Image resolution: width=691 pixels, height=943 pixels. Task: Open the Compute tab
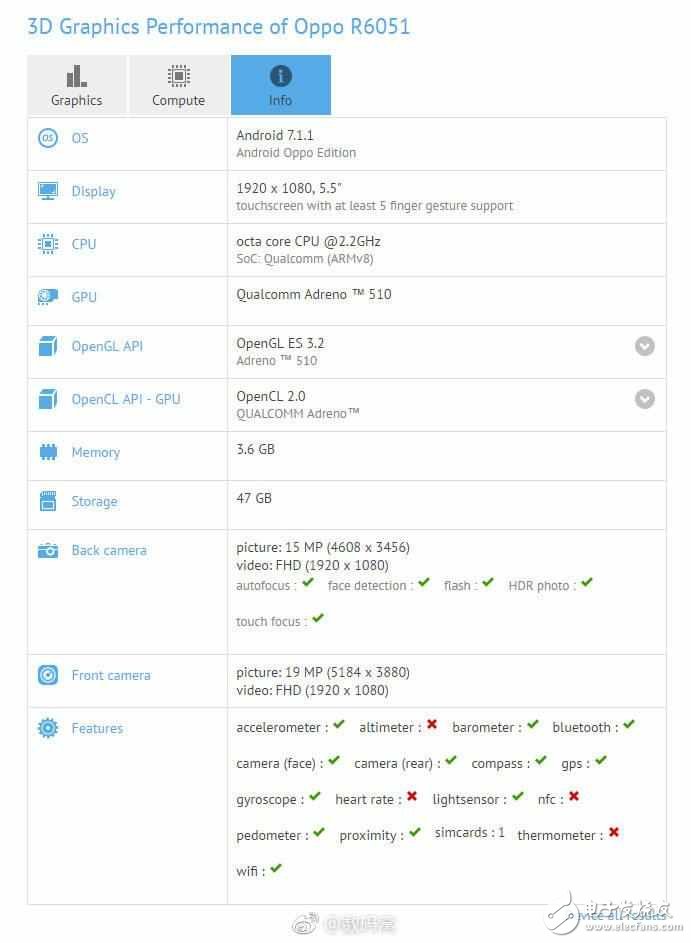(x=178, y=85)
